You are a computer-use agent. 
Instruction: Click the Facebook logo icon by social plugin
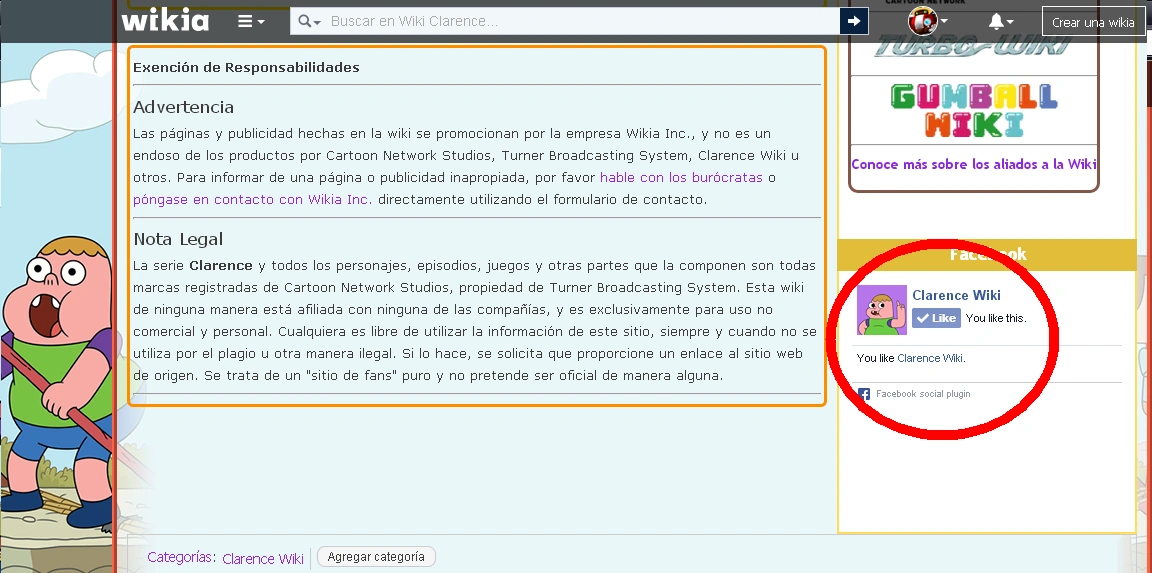click(x=864, y=394)
